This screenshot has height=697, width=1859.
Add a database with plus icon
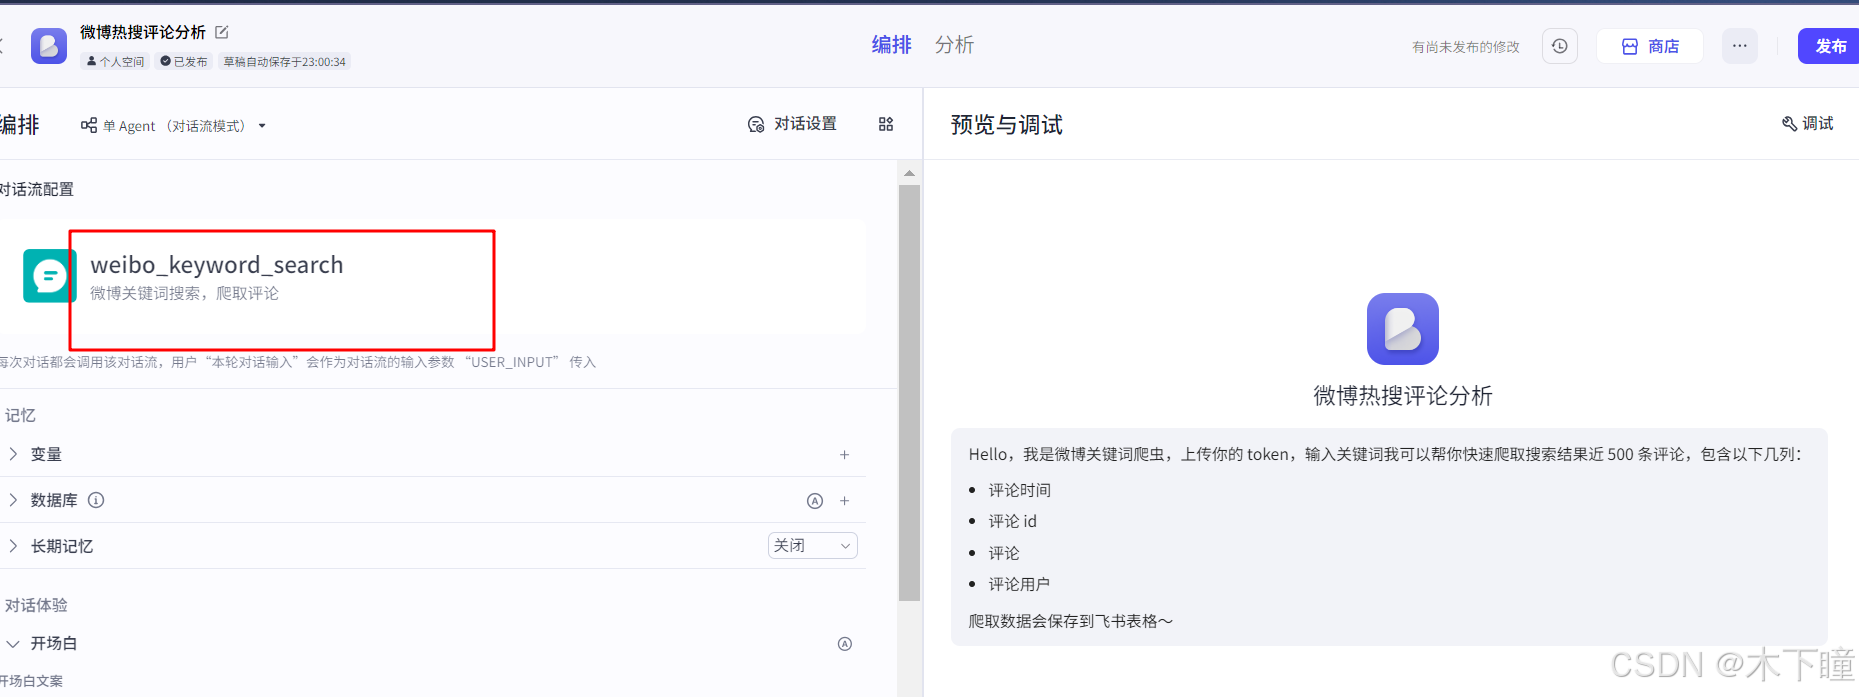[x=845, y=501]
